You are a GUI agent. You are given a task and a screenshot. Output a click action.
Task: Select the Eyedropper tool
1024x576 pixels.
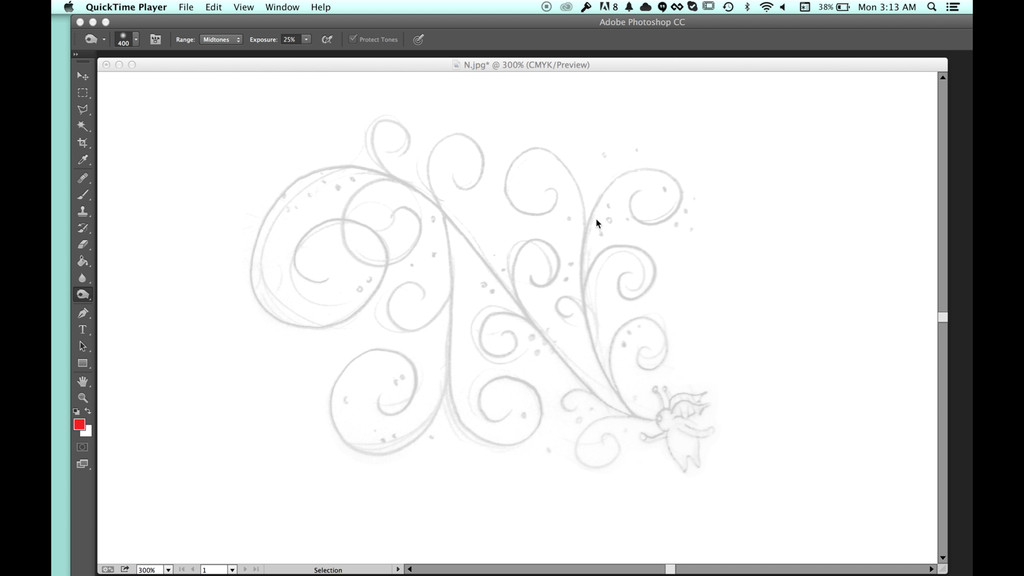click(x=83, y=160)
